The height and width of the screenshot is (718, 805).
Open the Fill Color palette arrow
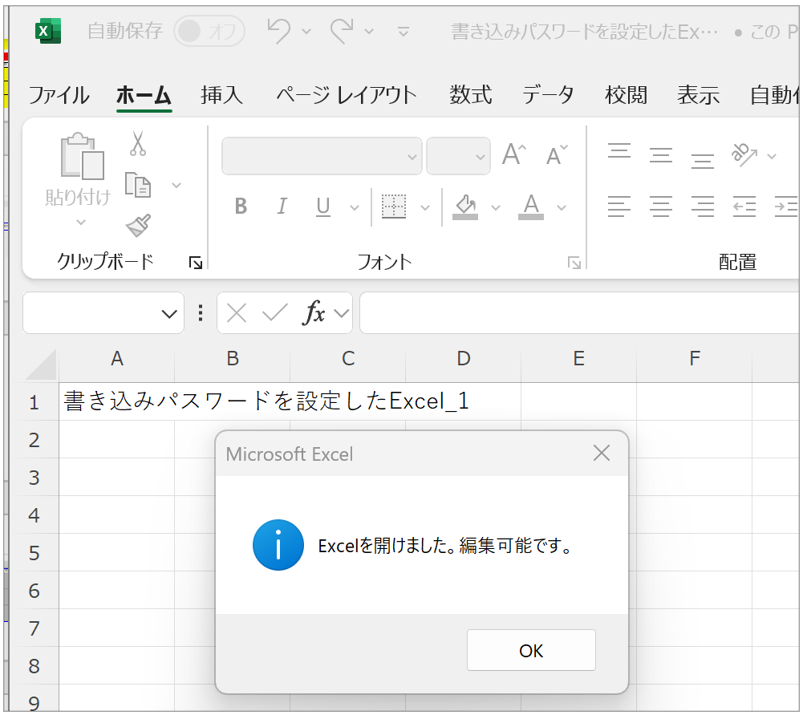pos(495,208)
